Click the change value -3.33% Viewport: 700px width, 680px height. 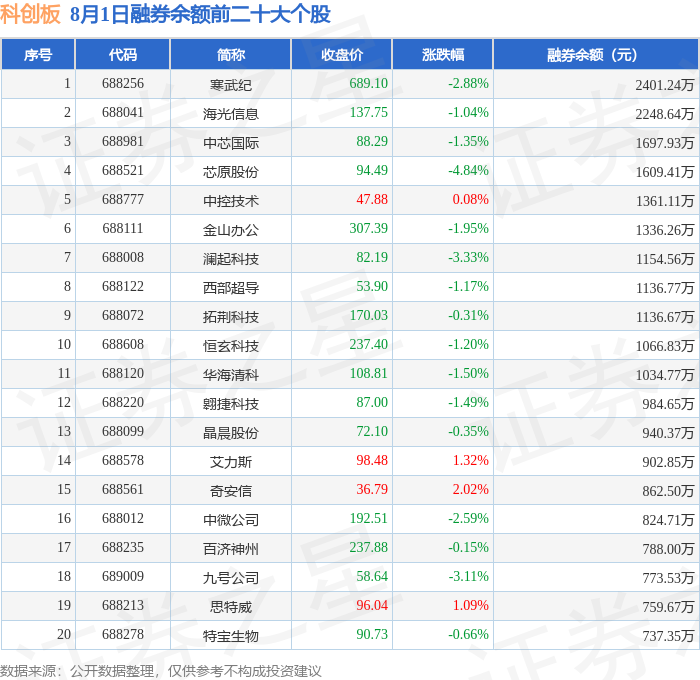(468, 258)
